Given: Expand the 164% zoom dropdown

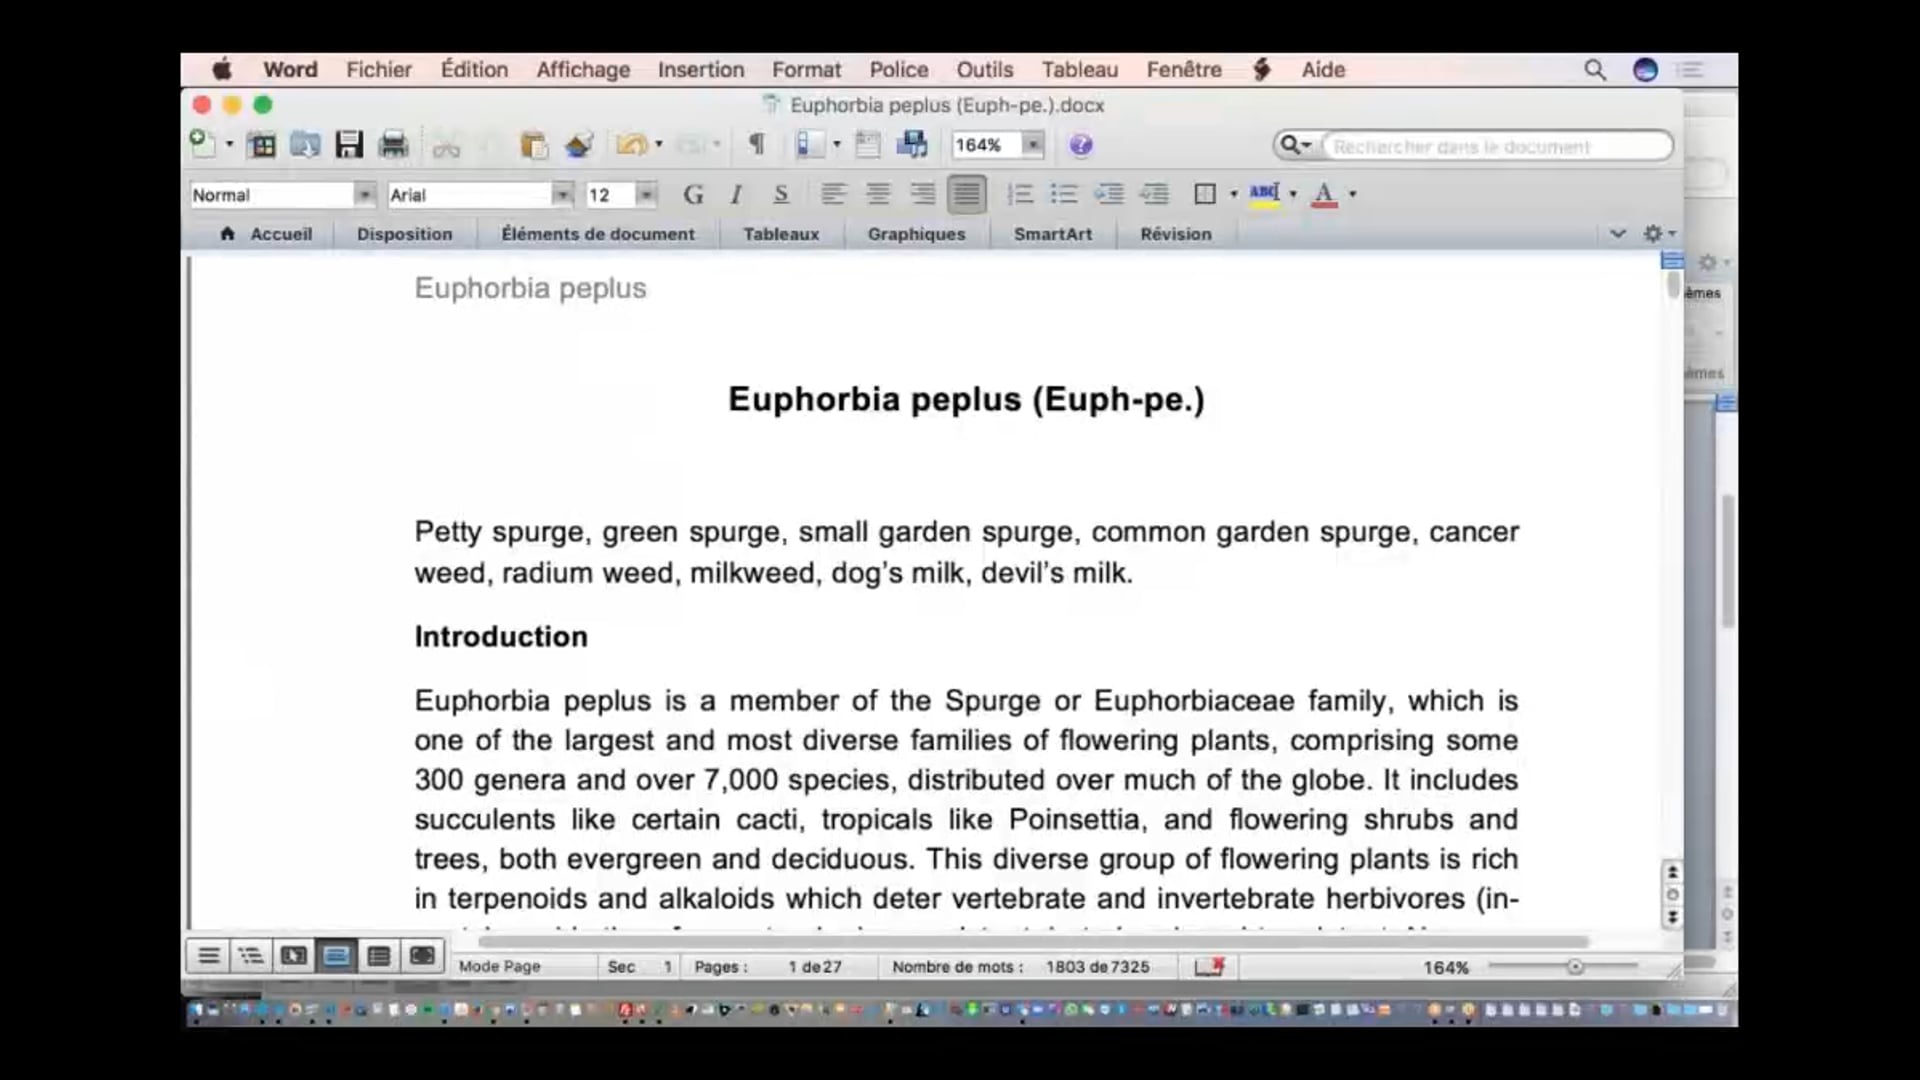Looking at the screenshot, I should [1032, 145].
